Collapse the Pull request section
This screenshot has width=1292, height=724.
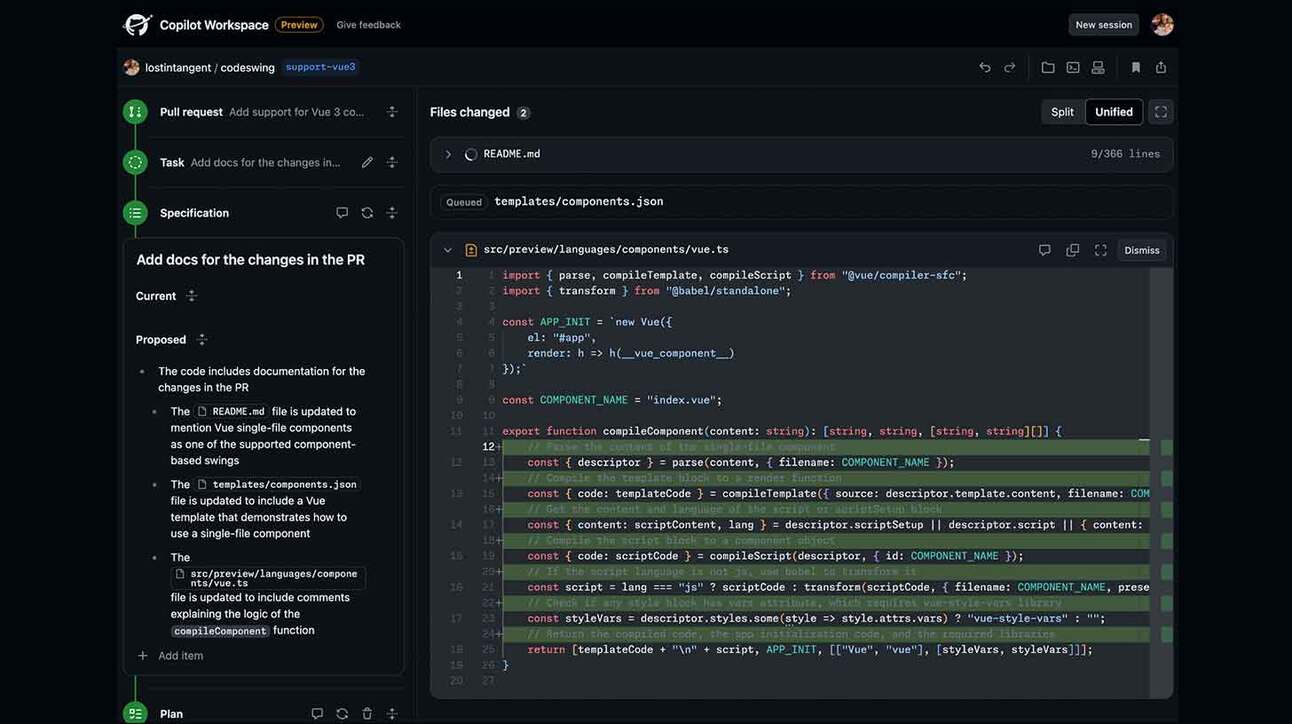tap(392, 112)
